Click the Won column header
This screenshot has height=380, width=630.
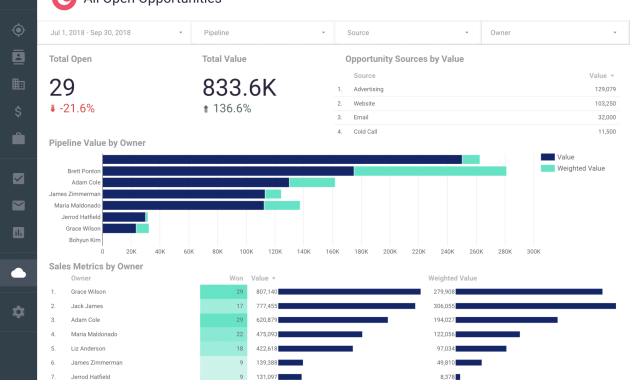[236, 278]
